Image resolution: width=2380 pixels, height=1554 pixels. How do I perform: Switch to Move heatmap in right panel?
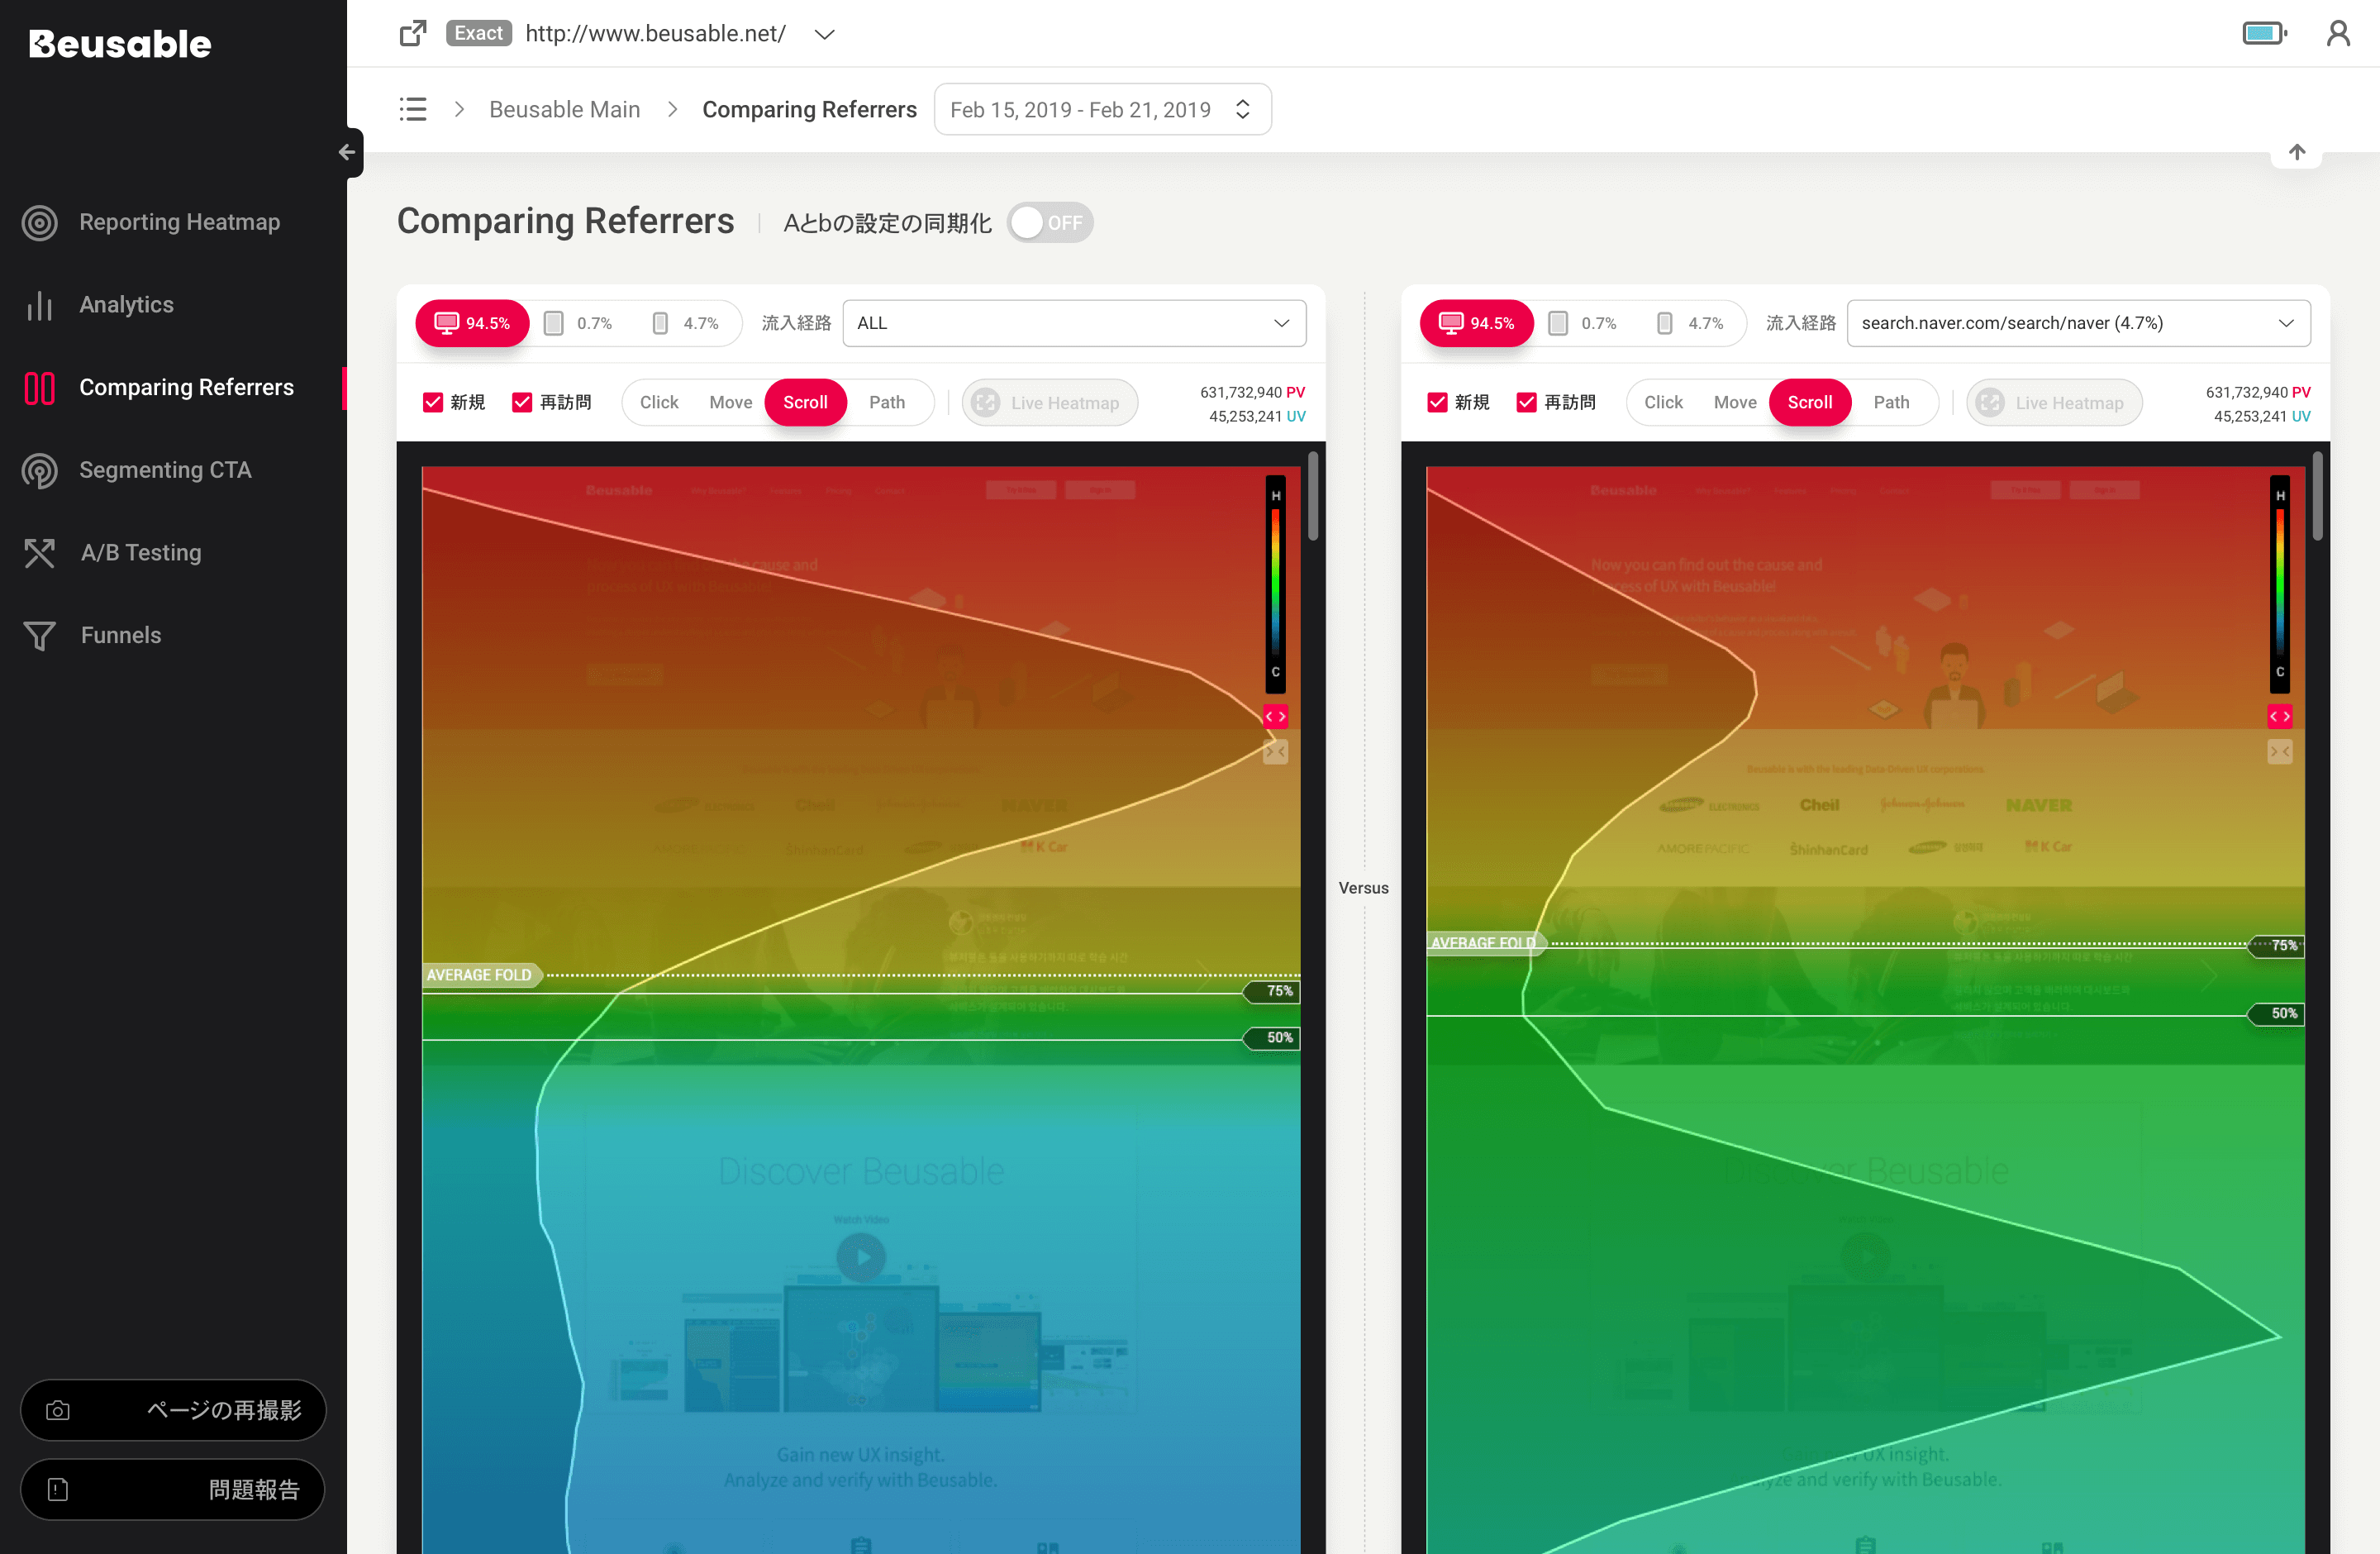click(1734, 402)
